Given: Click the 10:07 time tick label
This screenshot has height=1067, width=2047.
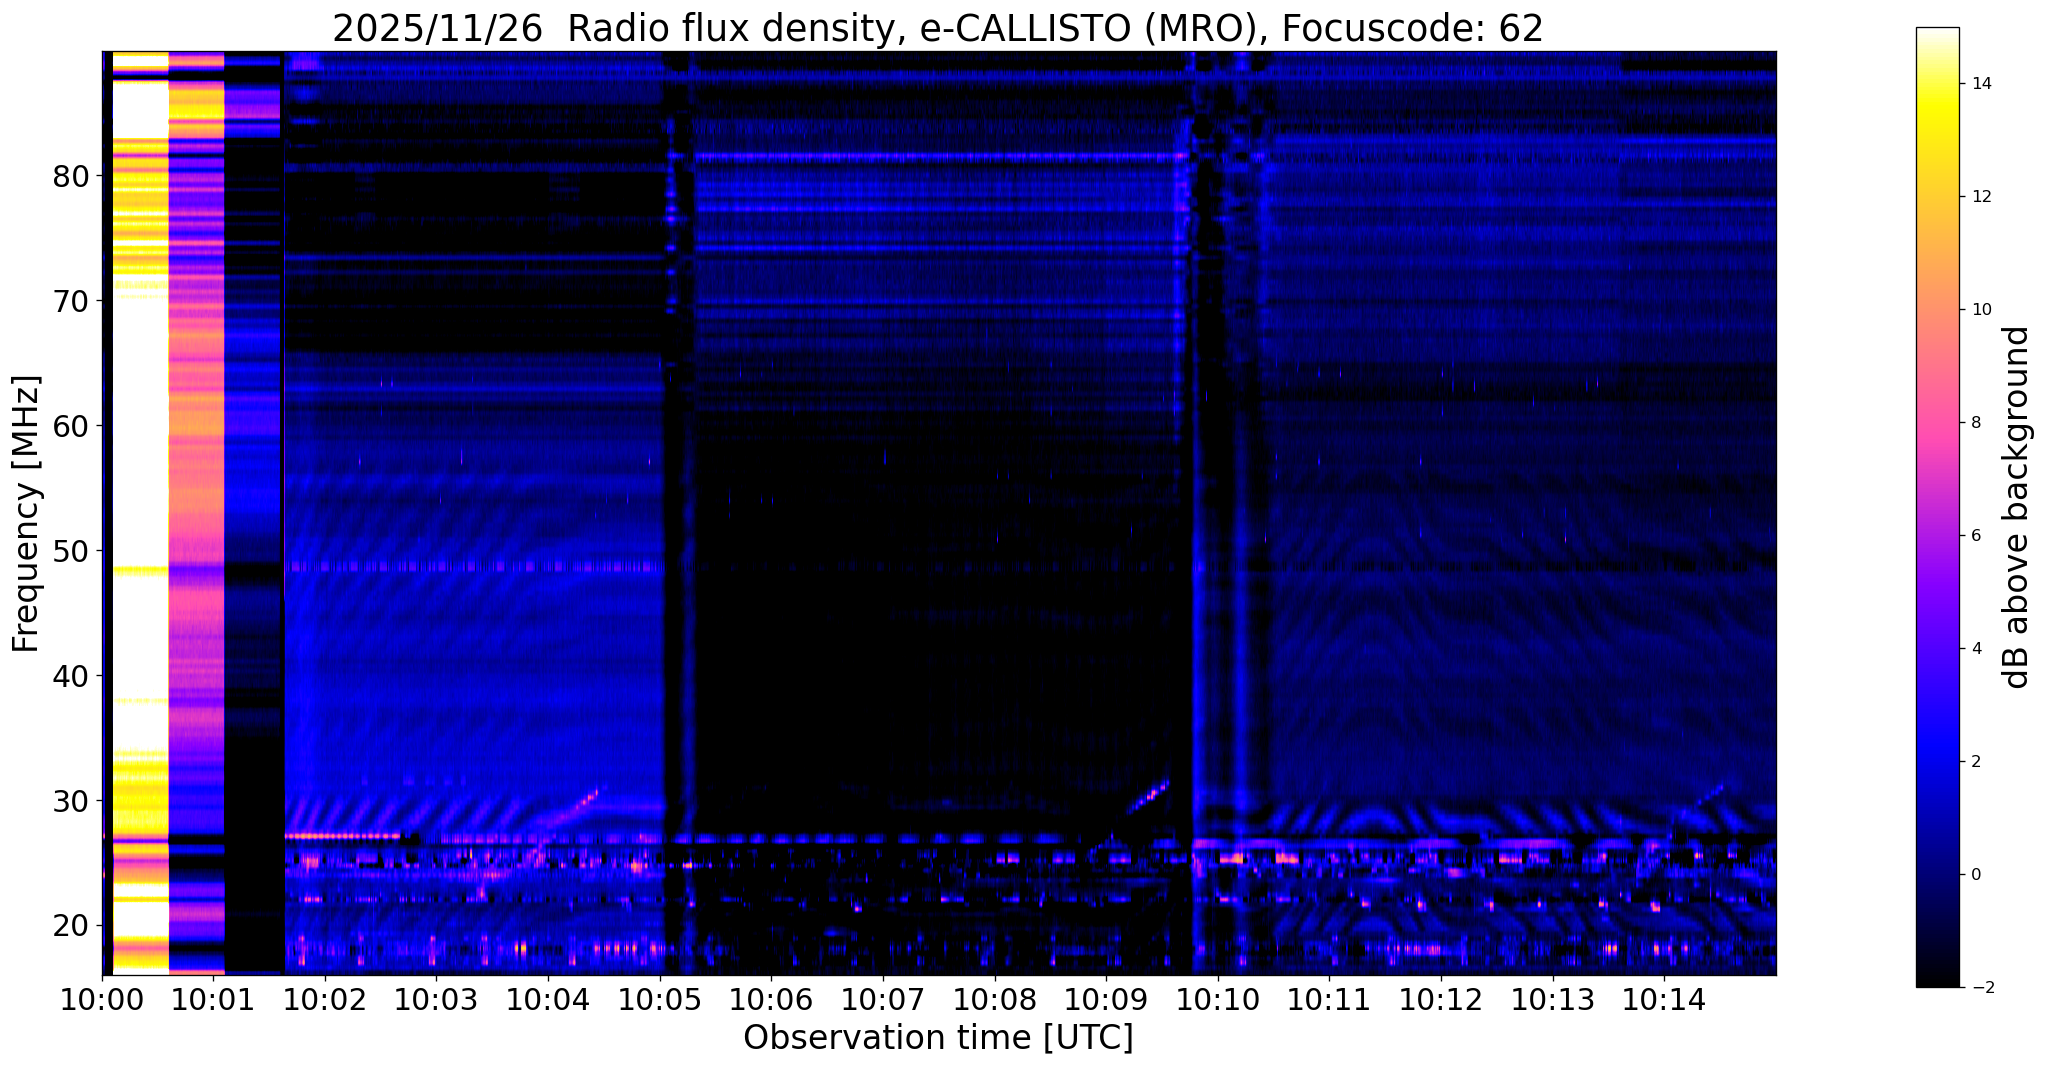Looking at the screenshot, I should pos(883,999).
